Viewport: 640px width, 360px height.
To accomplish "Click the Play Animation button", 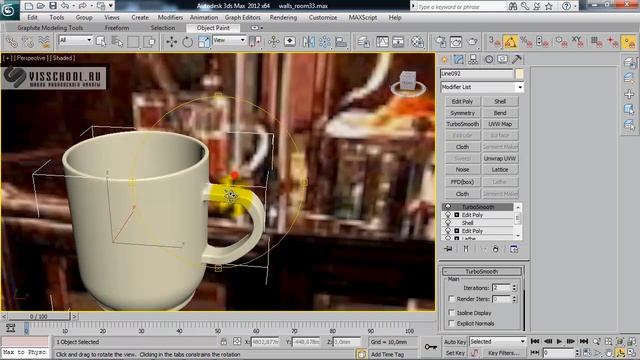I will click(x=559, y=341).
